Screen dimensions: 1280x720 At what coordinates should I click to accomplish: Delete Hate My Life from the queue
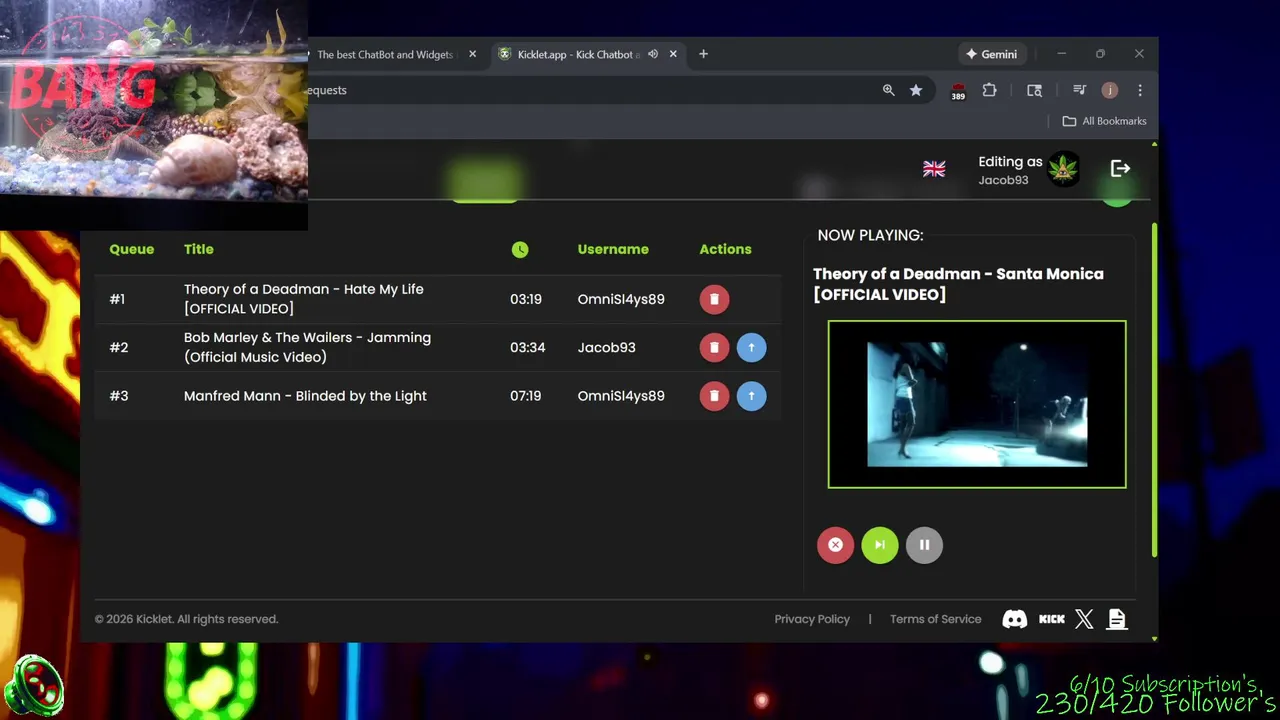coord(714,299)
